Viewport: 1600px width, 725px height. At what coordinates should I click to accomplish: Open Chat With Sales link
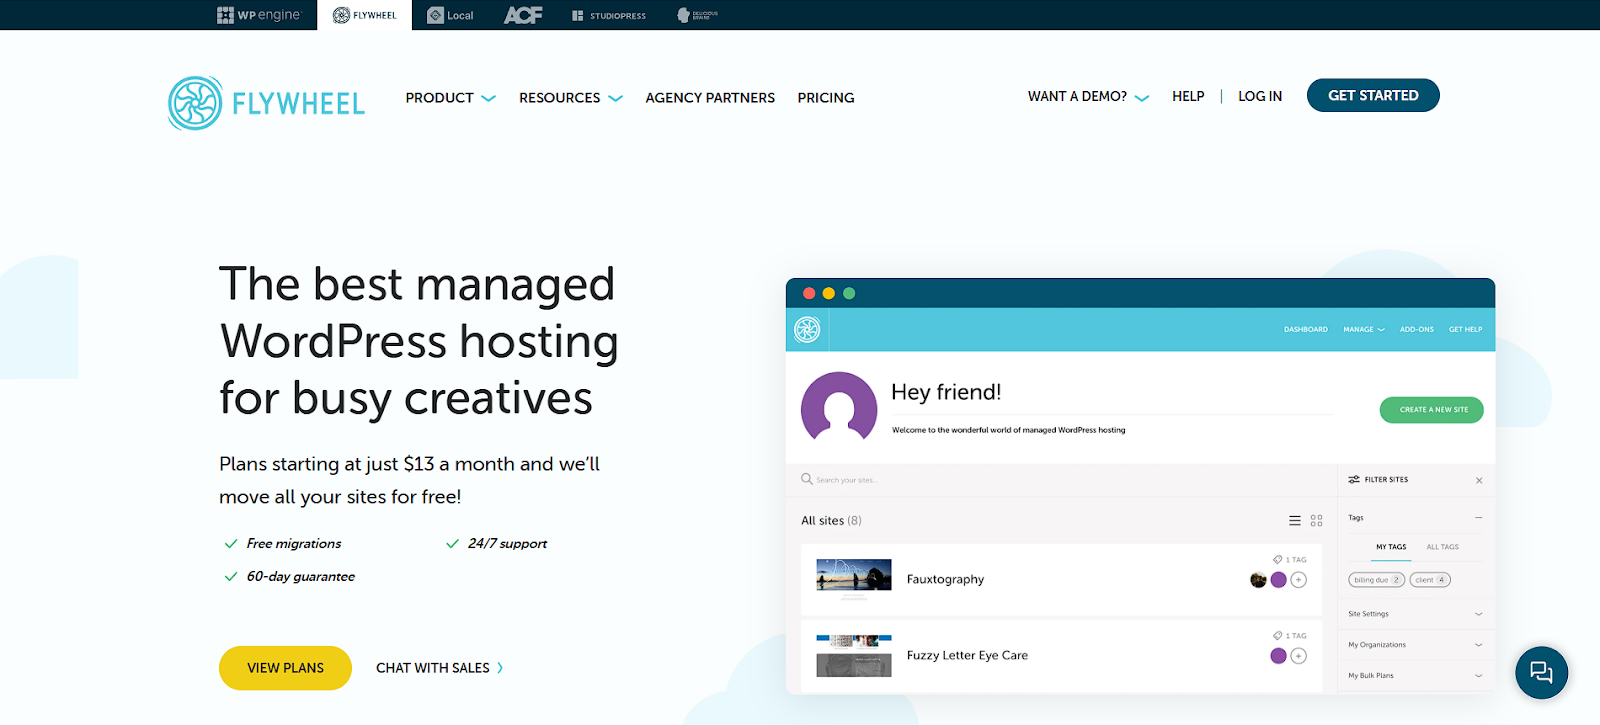point(433,668)
